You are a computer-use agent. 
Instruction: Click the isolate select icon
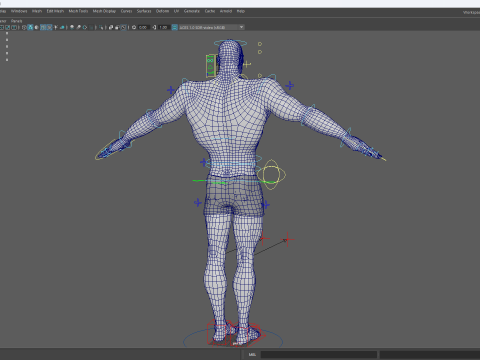[101, 27]
